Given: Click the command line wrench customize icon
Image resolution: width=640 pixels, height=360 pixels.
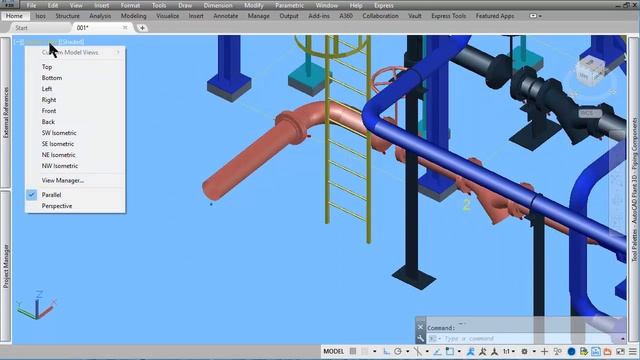Looking at the screenshot, I should 420,338.
